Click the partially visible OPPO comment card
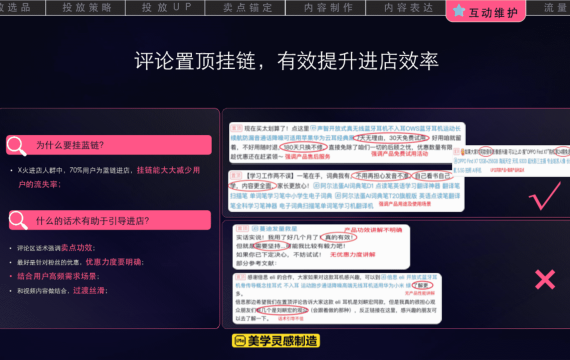Viewport: 570px width, 360px height. pyautogui.click(x=511, y=160)
